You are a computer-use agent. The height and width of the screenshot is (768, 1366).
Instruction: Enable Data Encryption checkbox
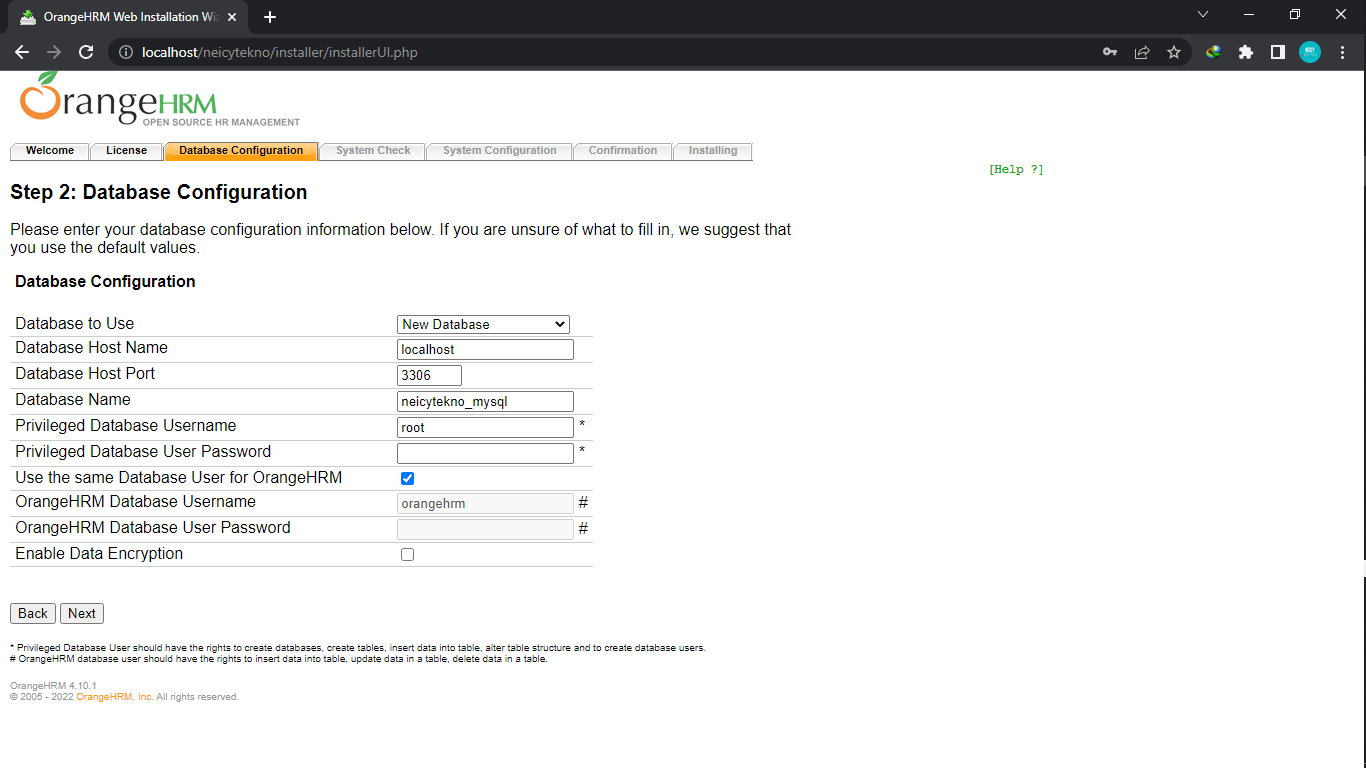click(407, 555)
